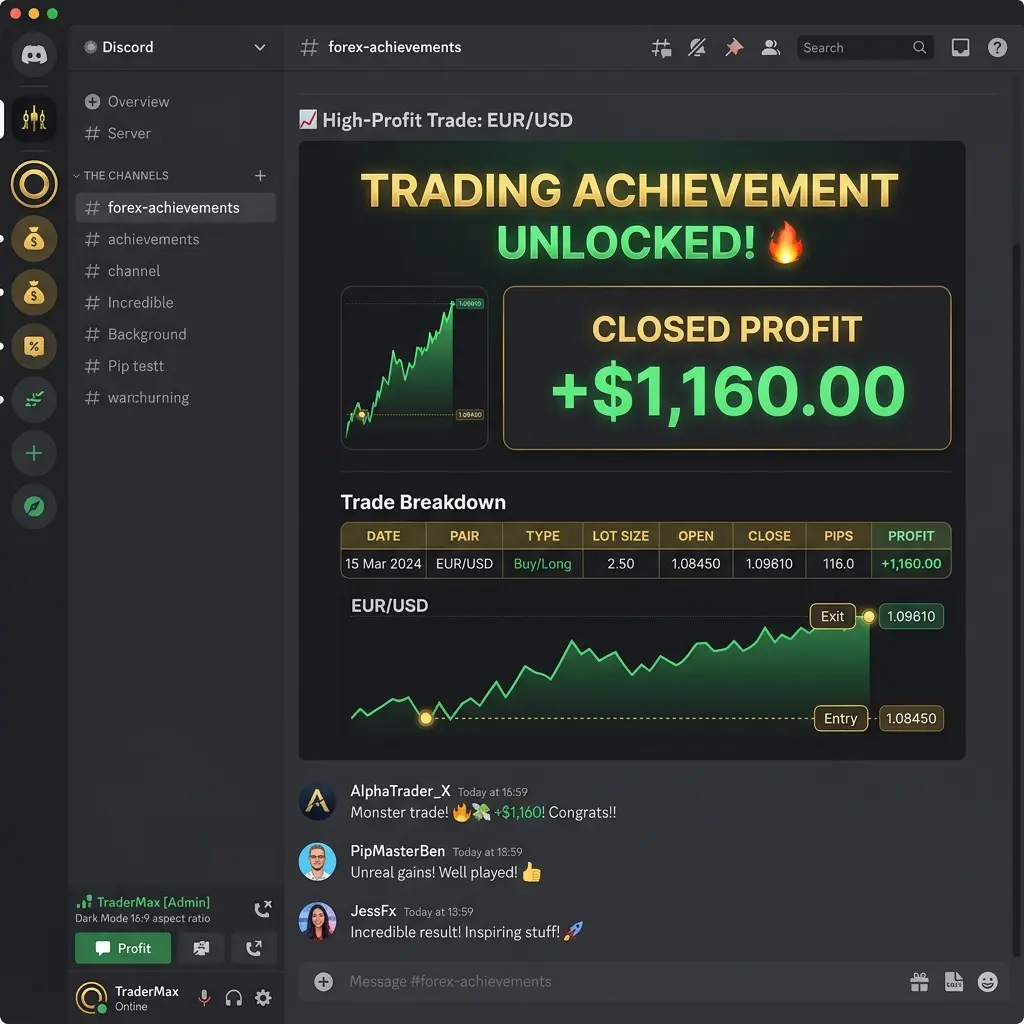Click the +1,160.00 profit cell
Screen dimensions: 1024x1024
[x=911, y=564]
